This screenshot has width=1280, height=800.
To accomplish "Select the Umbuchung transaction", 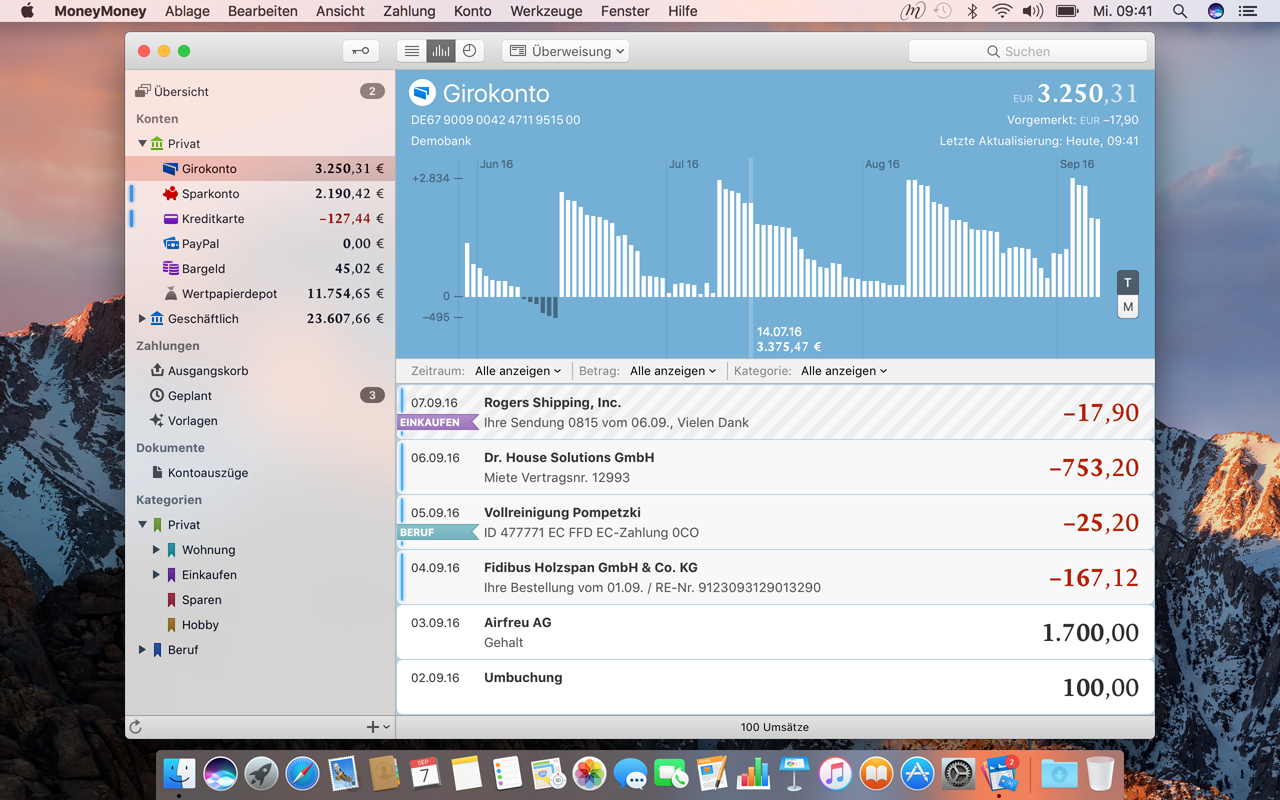I will coord(775,687).
